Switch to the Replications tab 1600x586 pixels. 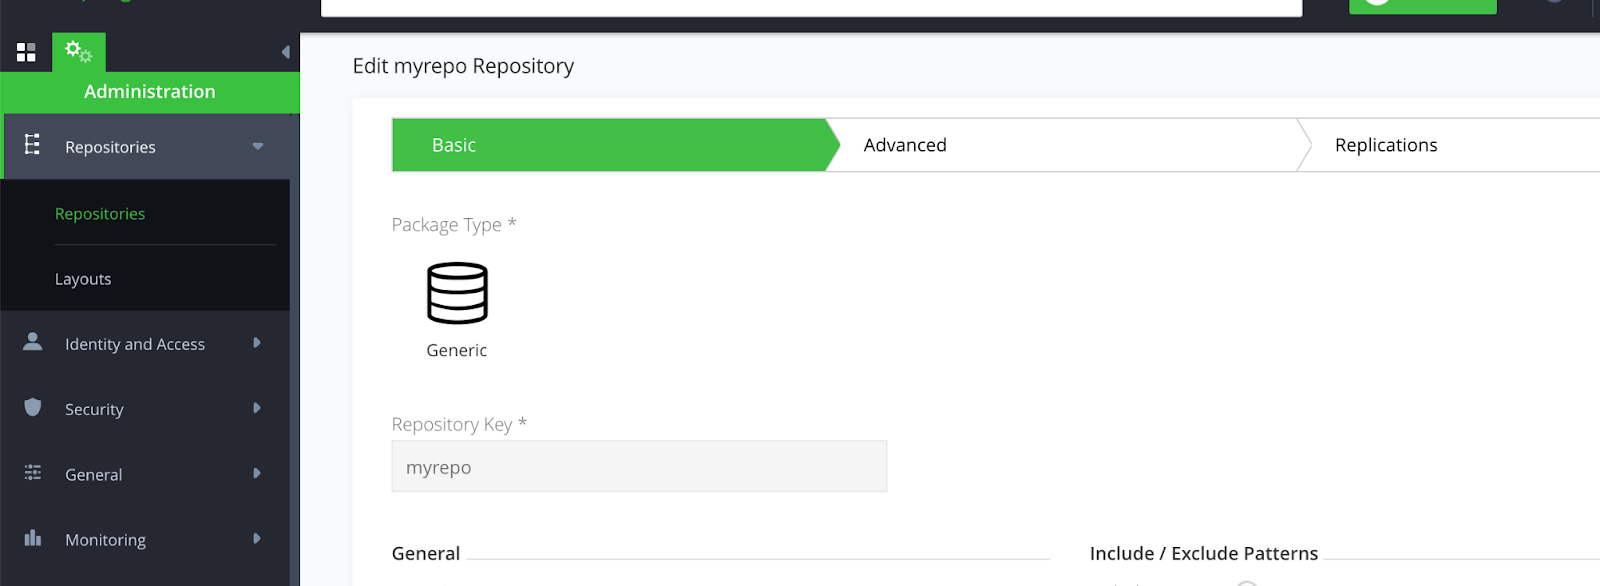[1385, 144]
